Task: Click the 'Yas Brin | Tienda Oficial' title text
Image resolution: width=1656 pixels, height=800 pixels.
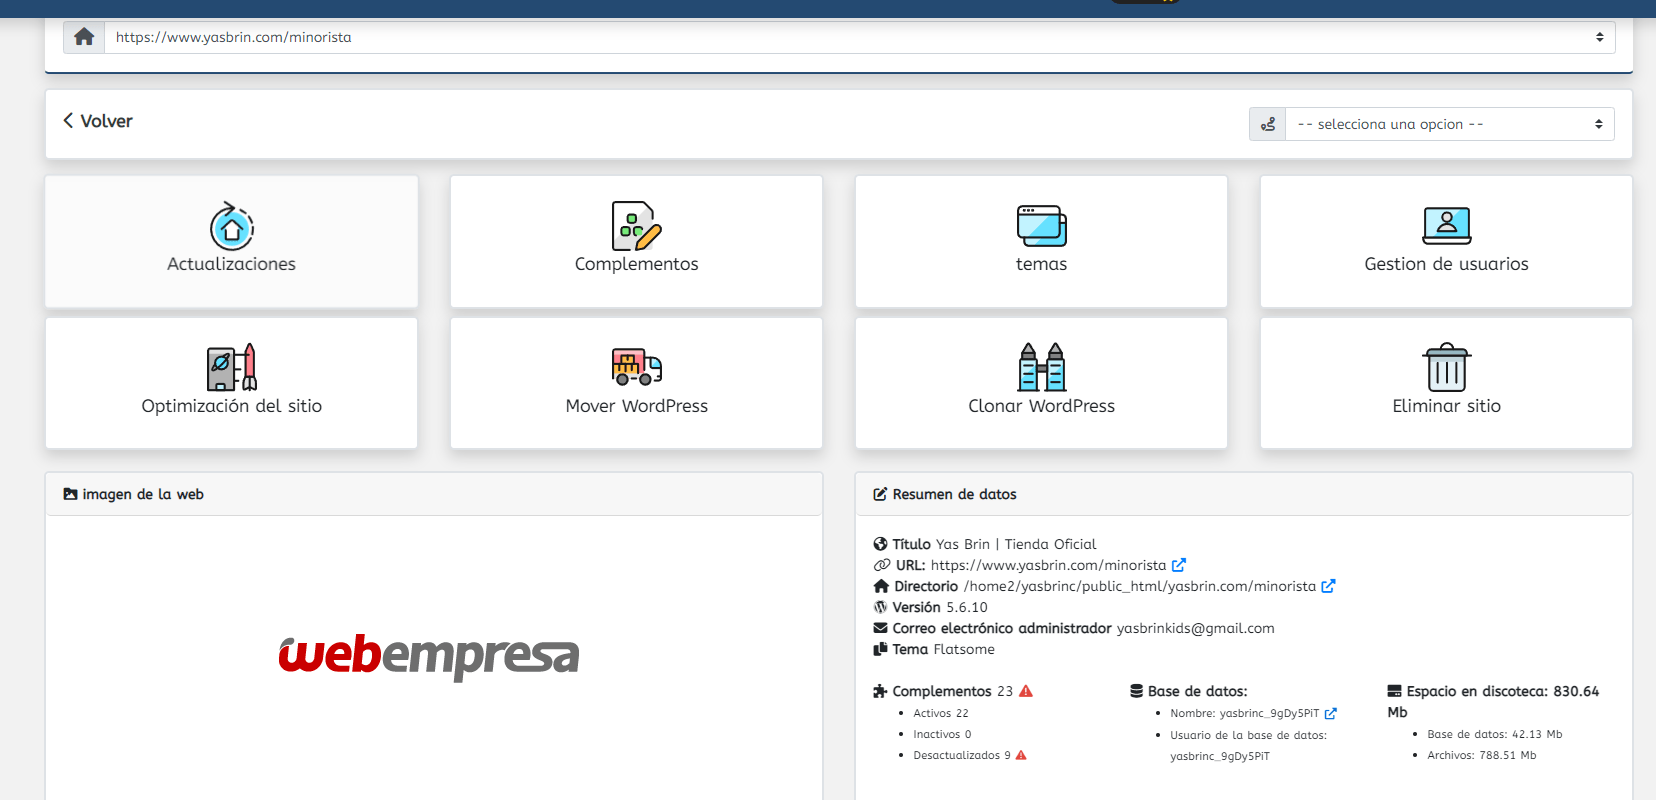Action: pyautogui.click(x=1016, y=544)
